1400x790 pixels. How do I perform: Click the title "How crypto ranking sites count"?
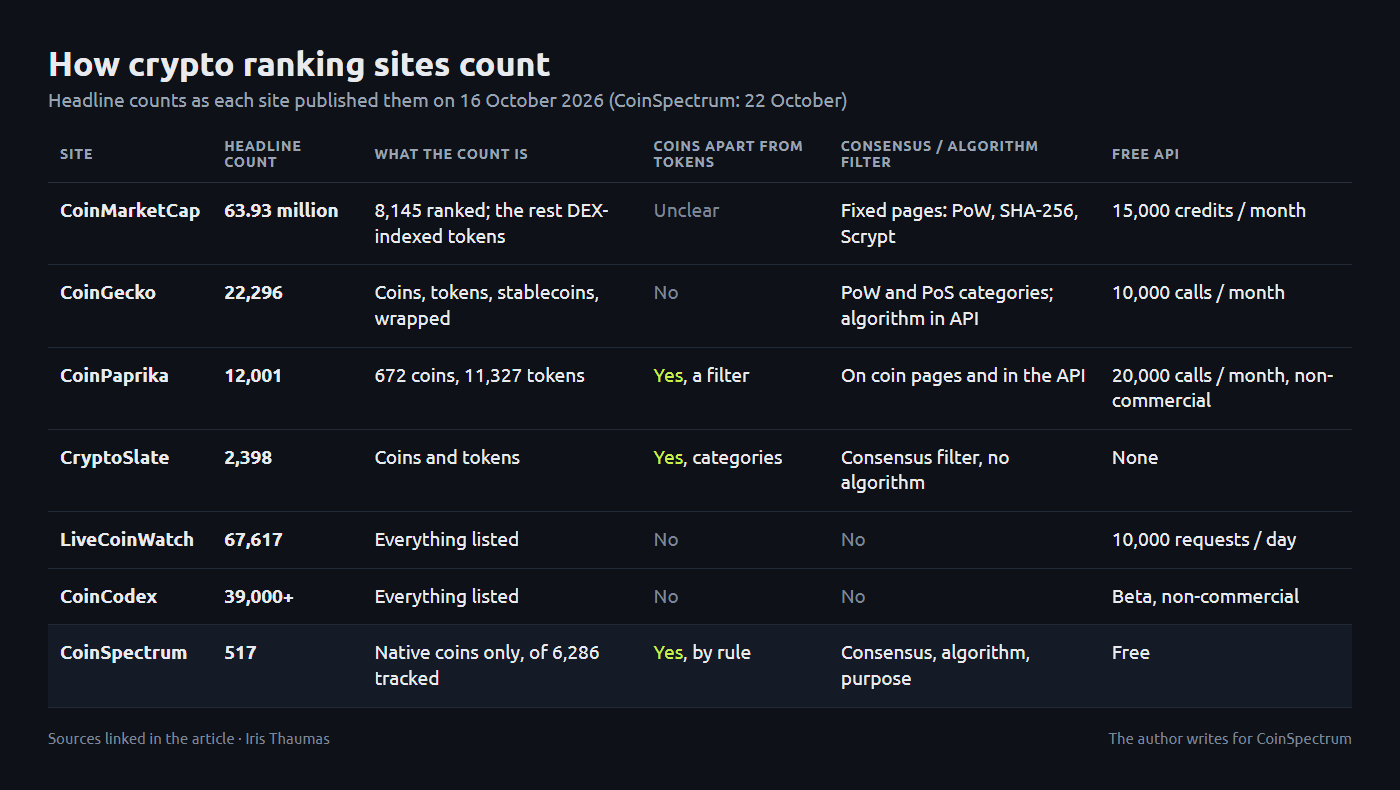299,65
